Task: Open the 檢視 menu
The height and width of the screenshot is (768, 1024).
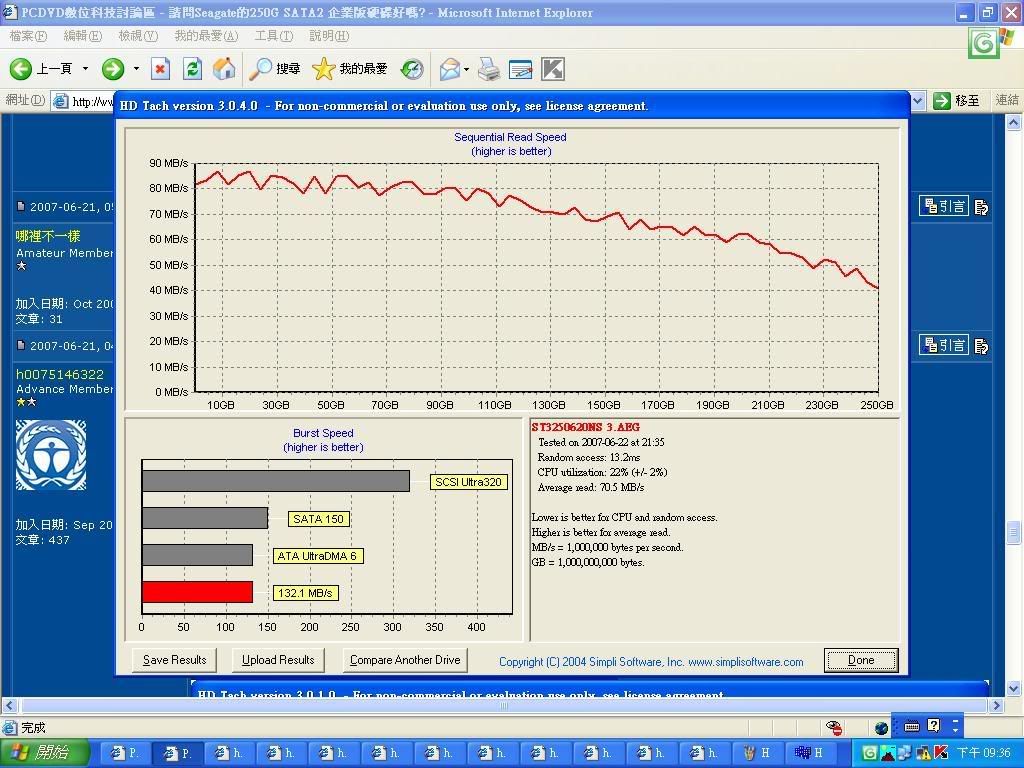Action: point(138,36)
